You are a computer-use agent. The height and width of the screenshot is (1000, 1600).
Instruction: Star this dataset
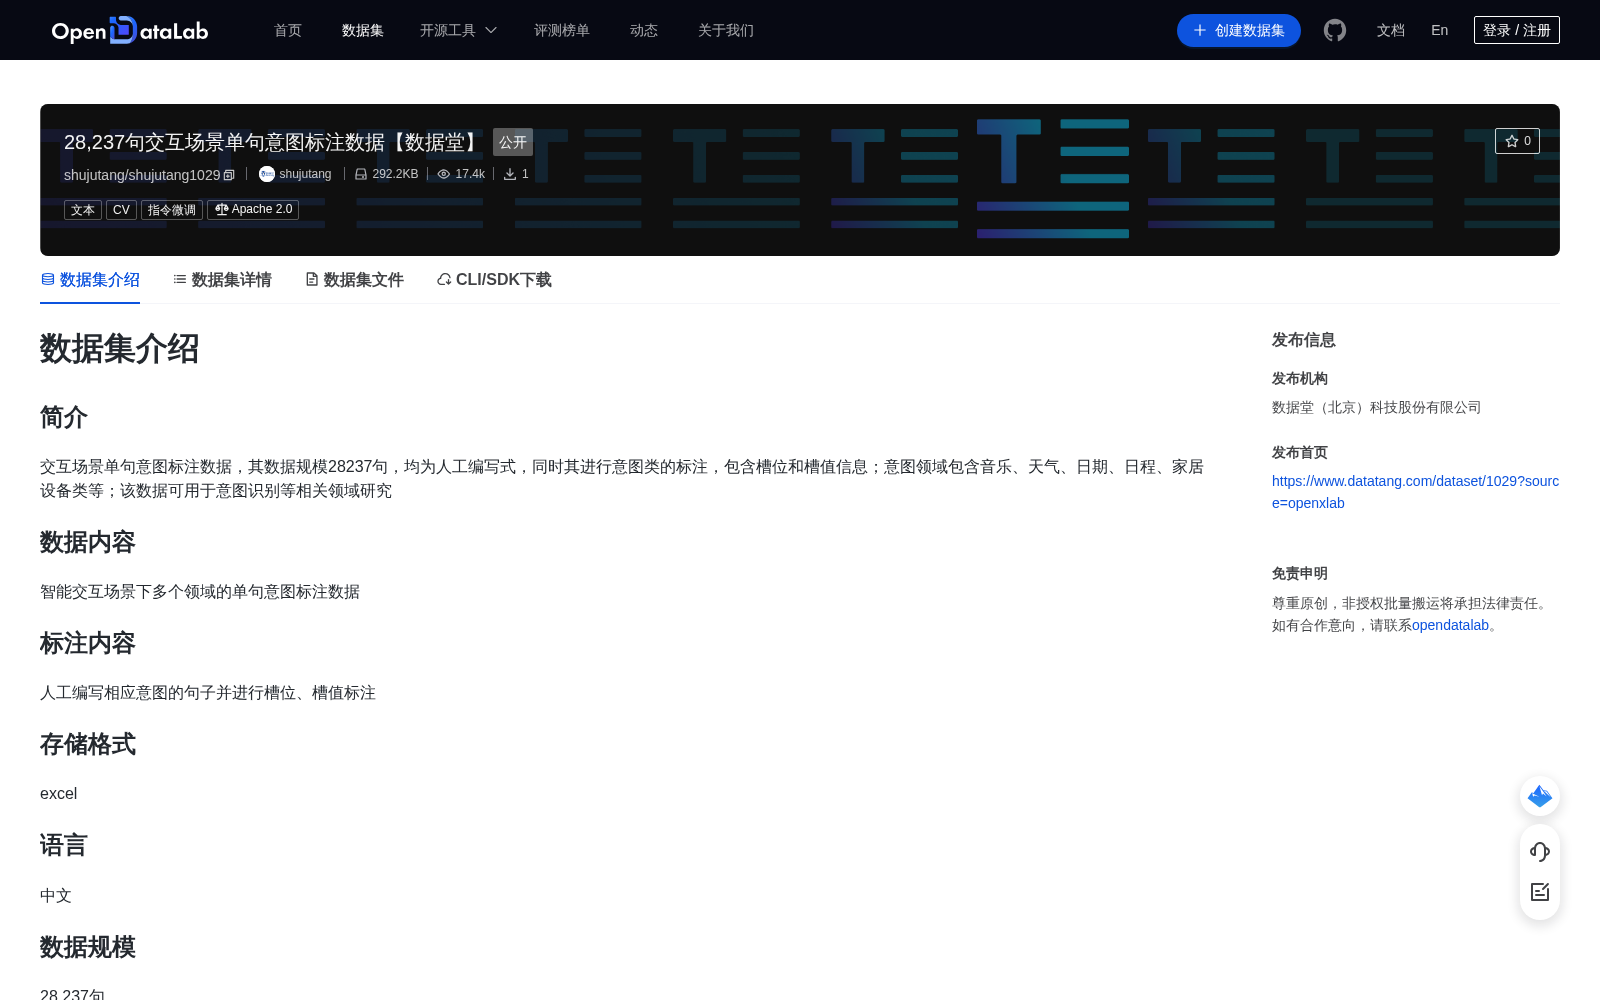click(x=1517, y=141)
